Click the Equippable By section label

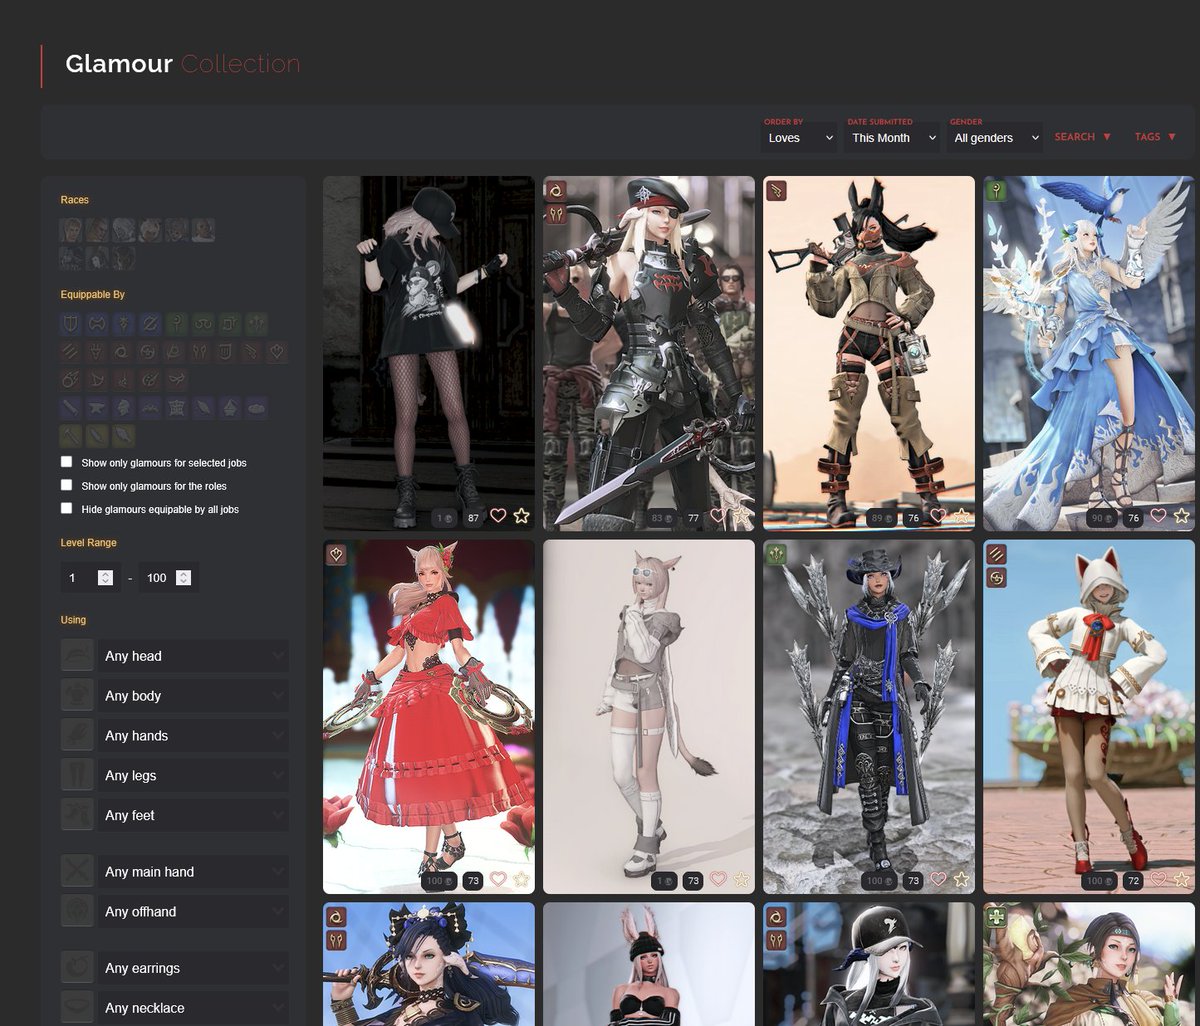93,295
